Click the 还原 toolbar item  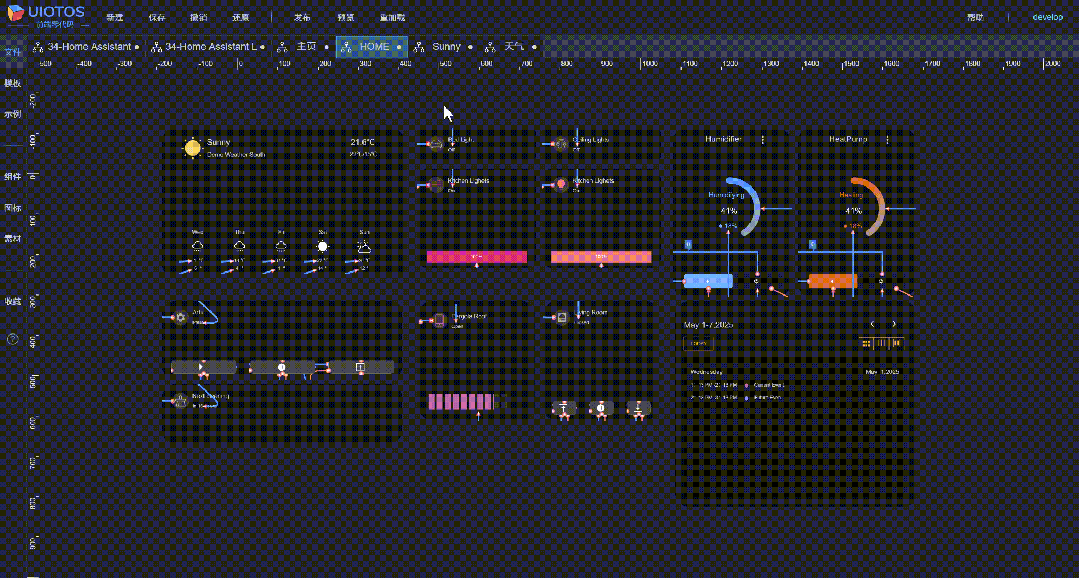click(240, 17)
